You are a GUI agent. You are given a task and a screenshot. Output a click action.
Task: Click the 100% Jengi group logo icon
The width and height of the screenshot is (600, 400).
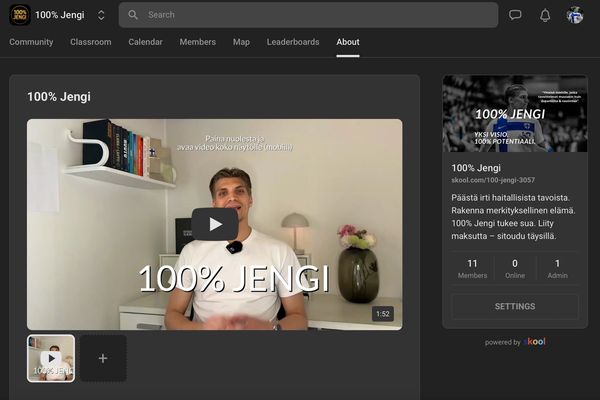tap(20, 15)
